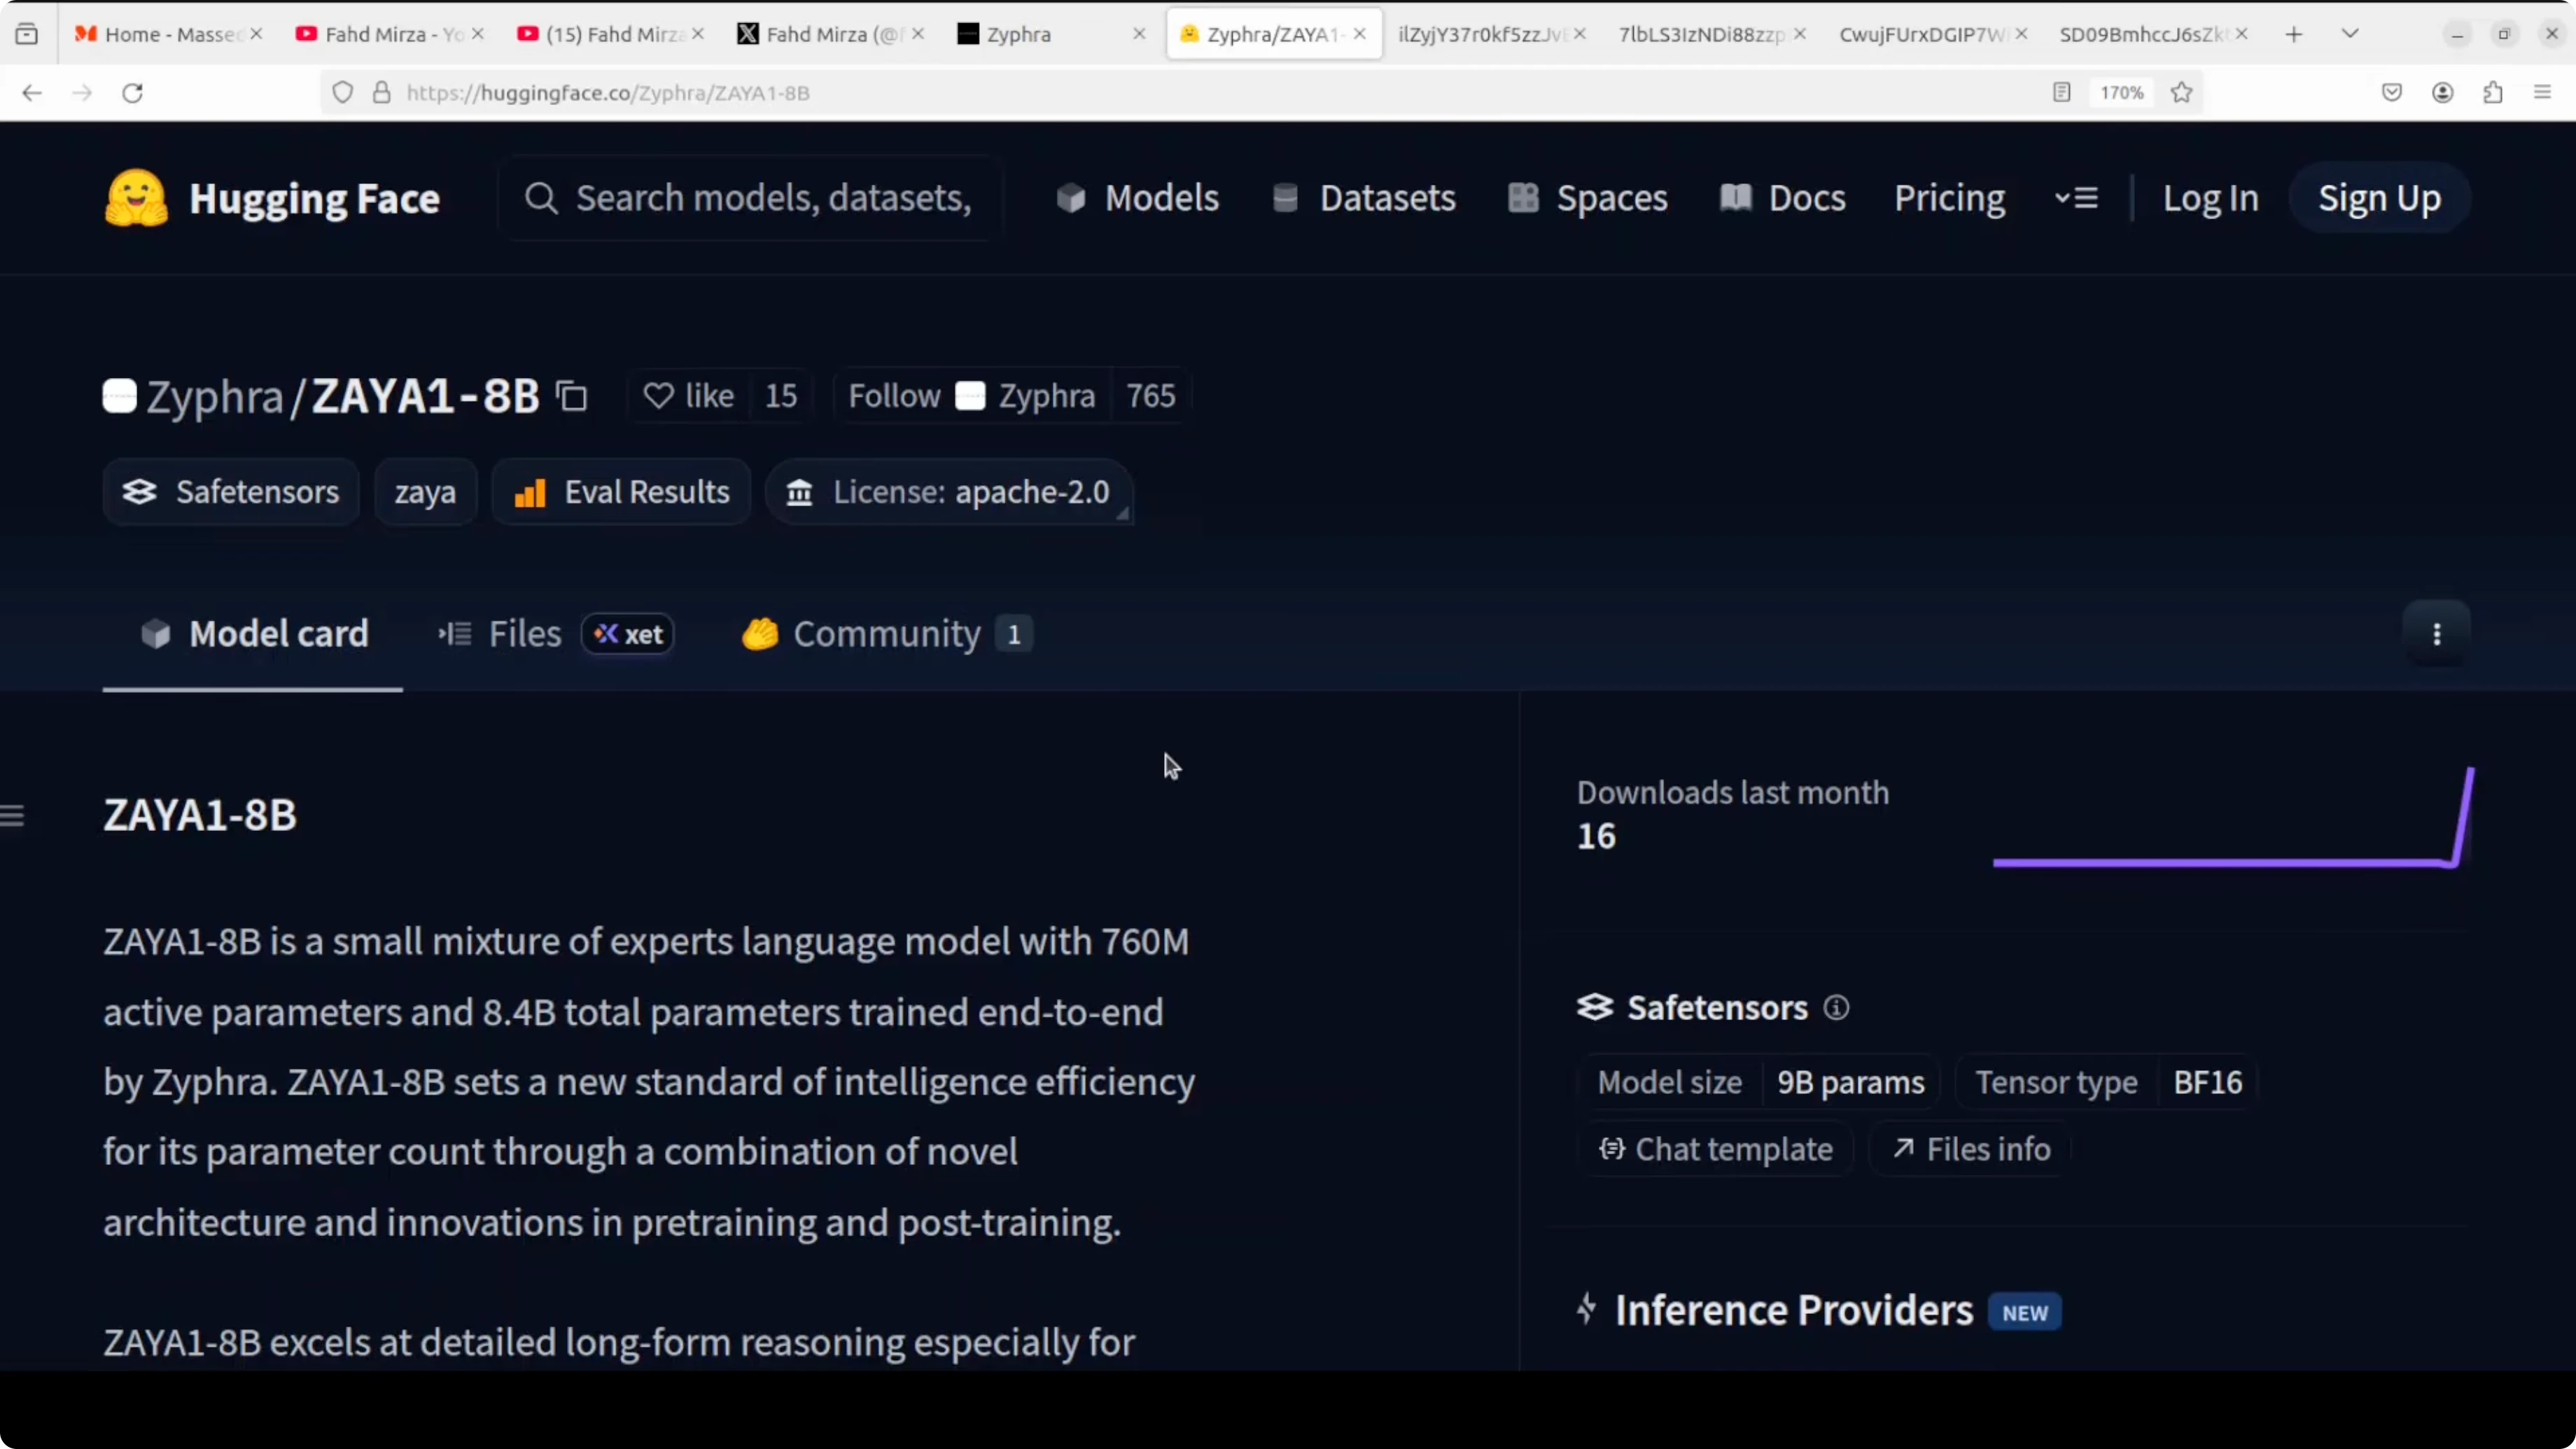Screen dimensions: 2576x1449
Task: Click the Zyphra organization avatar before model name
Action: point(120,396)
